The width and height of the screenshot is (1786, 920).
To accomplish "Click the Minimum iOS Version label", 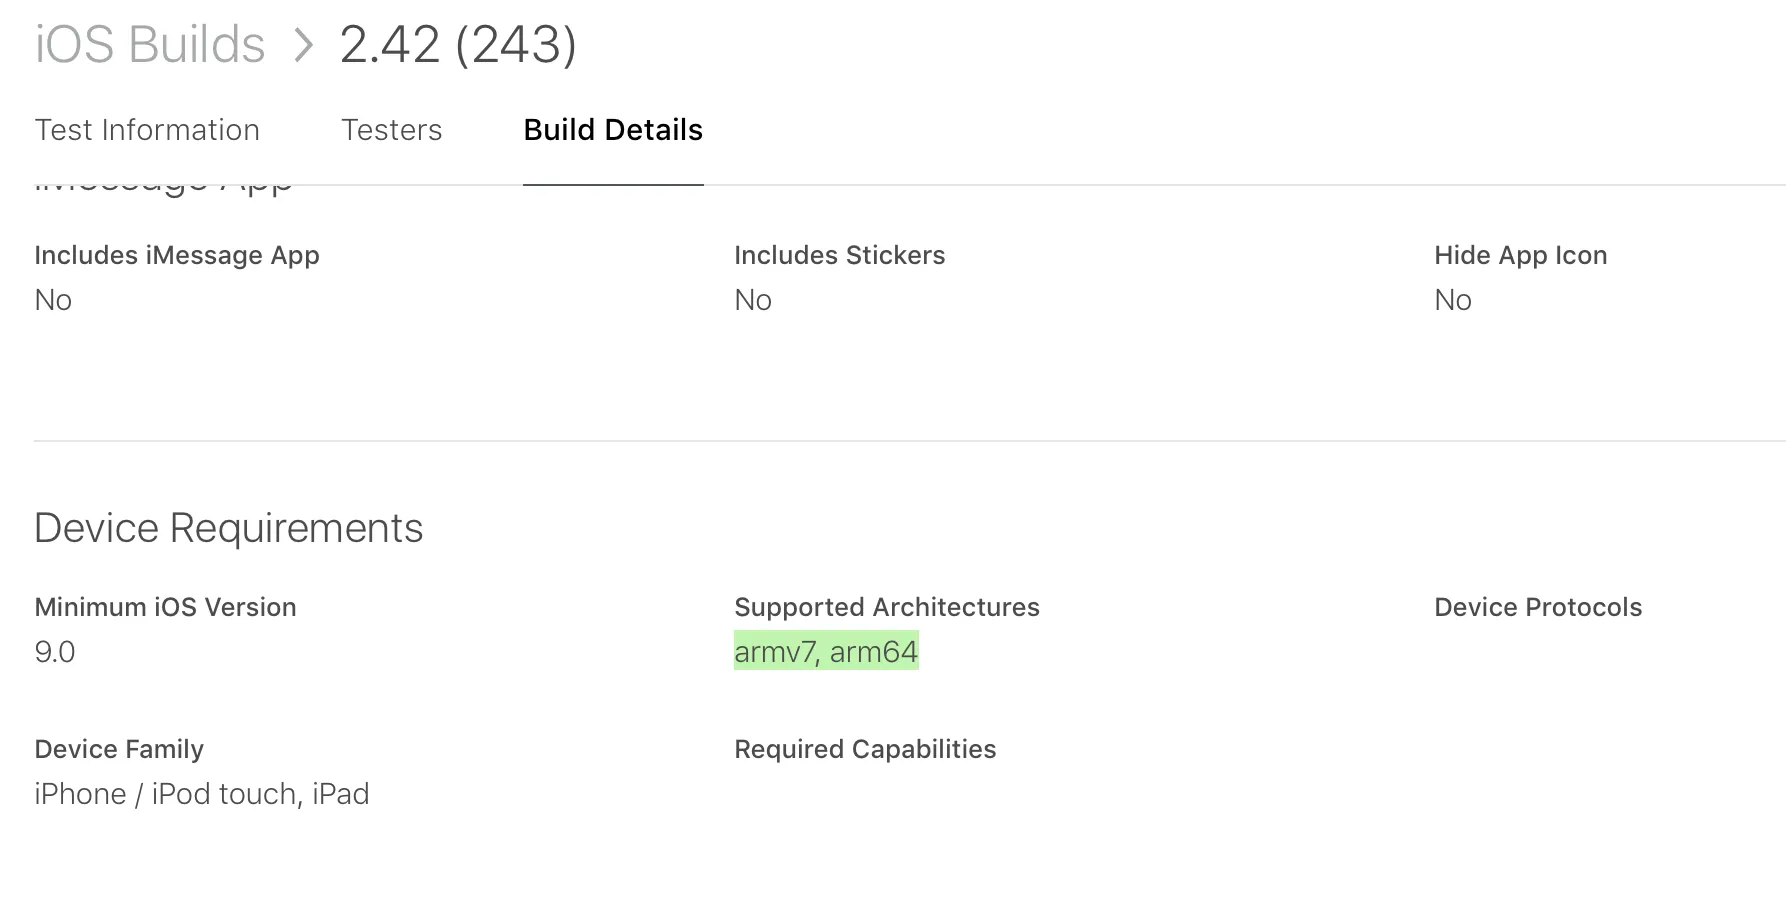I will [165, 607].
